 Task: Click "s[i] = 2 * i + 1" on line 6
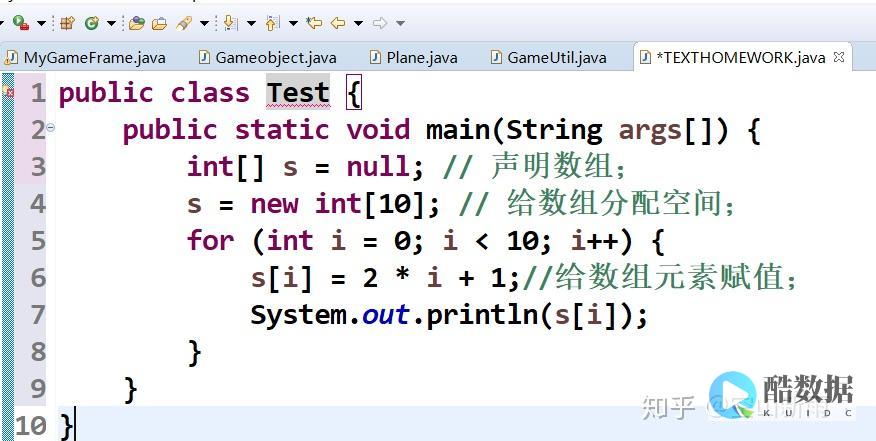(x=378, y=278)
